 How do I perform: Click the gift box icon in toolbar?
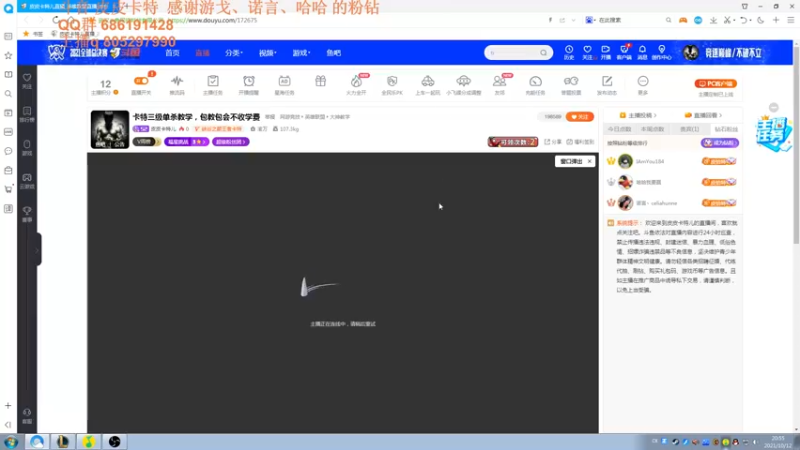(x=320, y=81)
